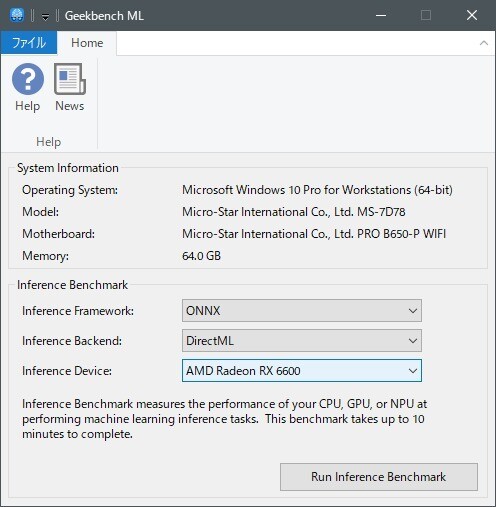Screen dimensions: 496x507
Task: Click the Help label under the question icon
Action: point(28,106)
